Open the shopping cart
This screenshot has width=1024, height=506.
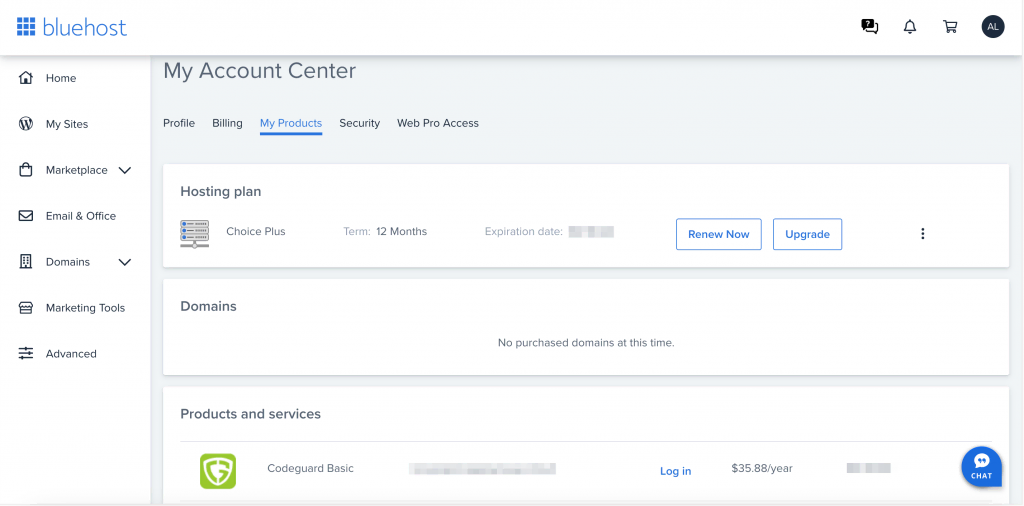click(950, 27)
